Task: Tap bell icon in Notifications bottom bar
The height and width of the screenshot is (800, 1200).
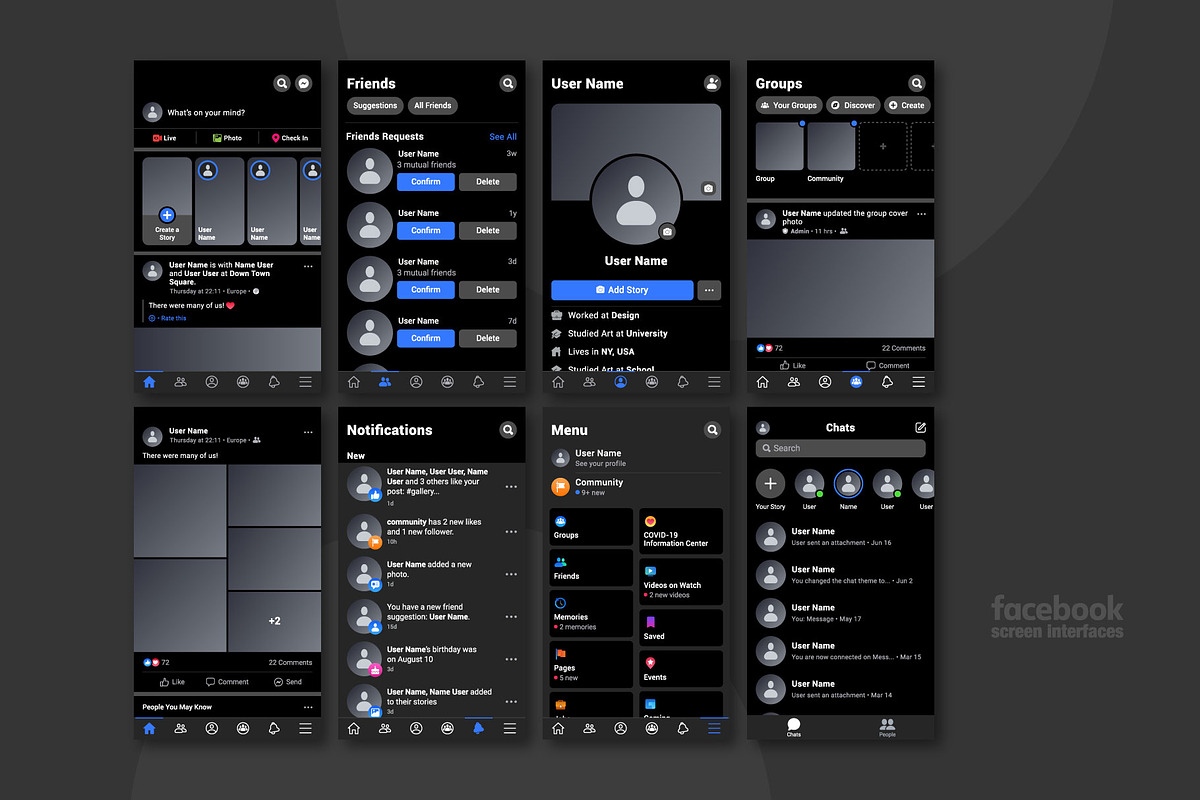Action: tap(478, 728)
